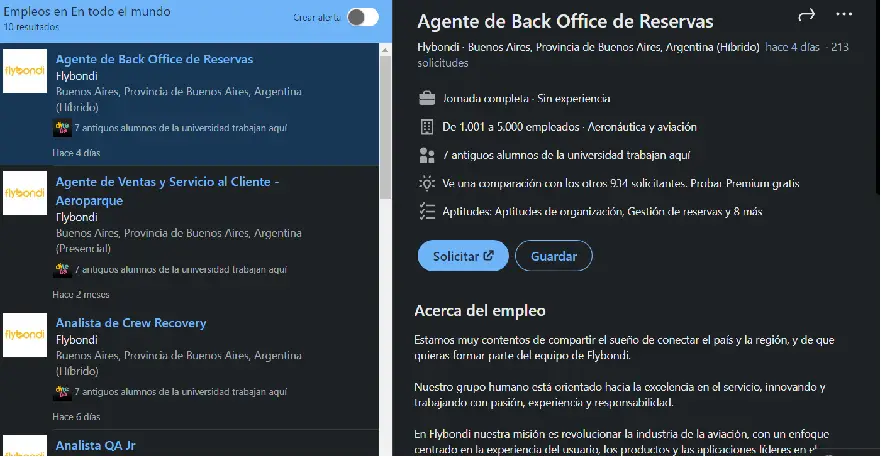881x457 pixels.
Task: Open the three-dot more options menu
Action: tap(844, 15)
